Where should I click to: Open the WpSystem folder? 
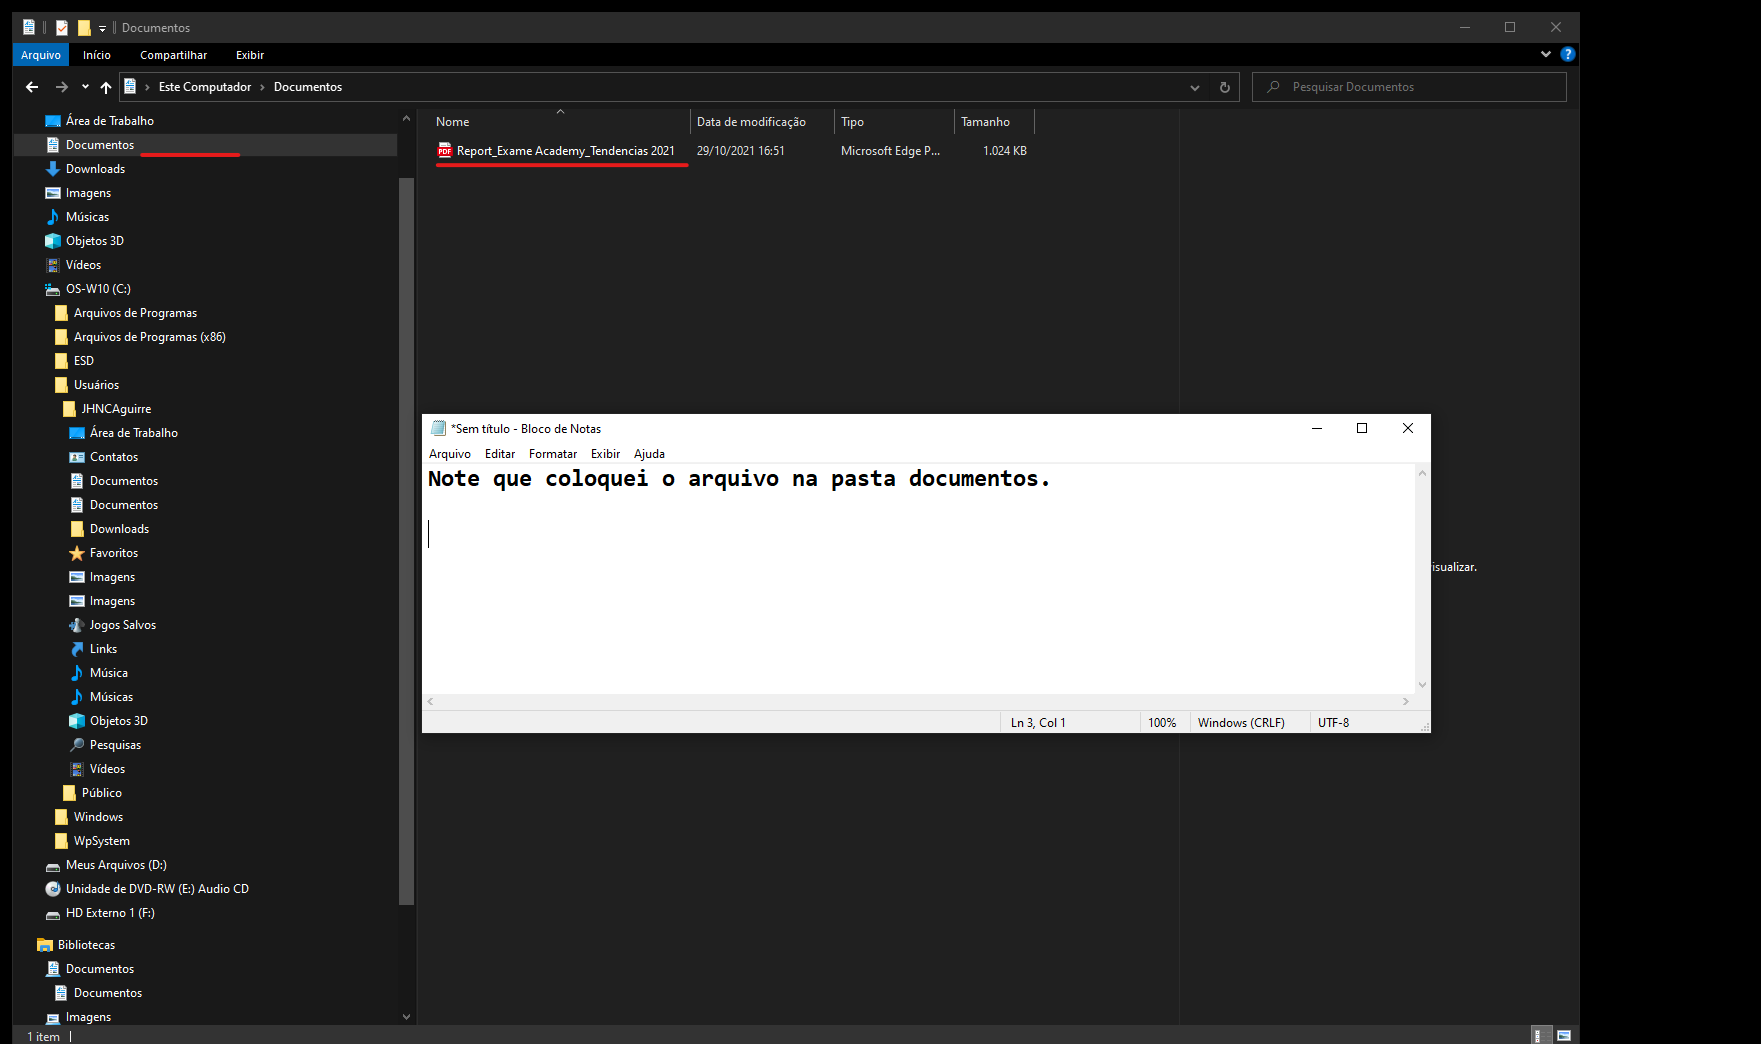(x=101, y=841)
